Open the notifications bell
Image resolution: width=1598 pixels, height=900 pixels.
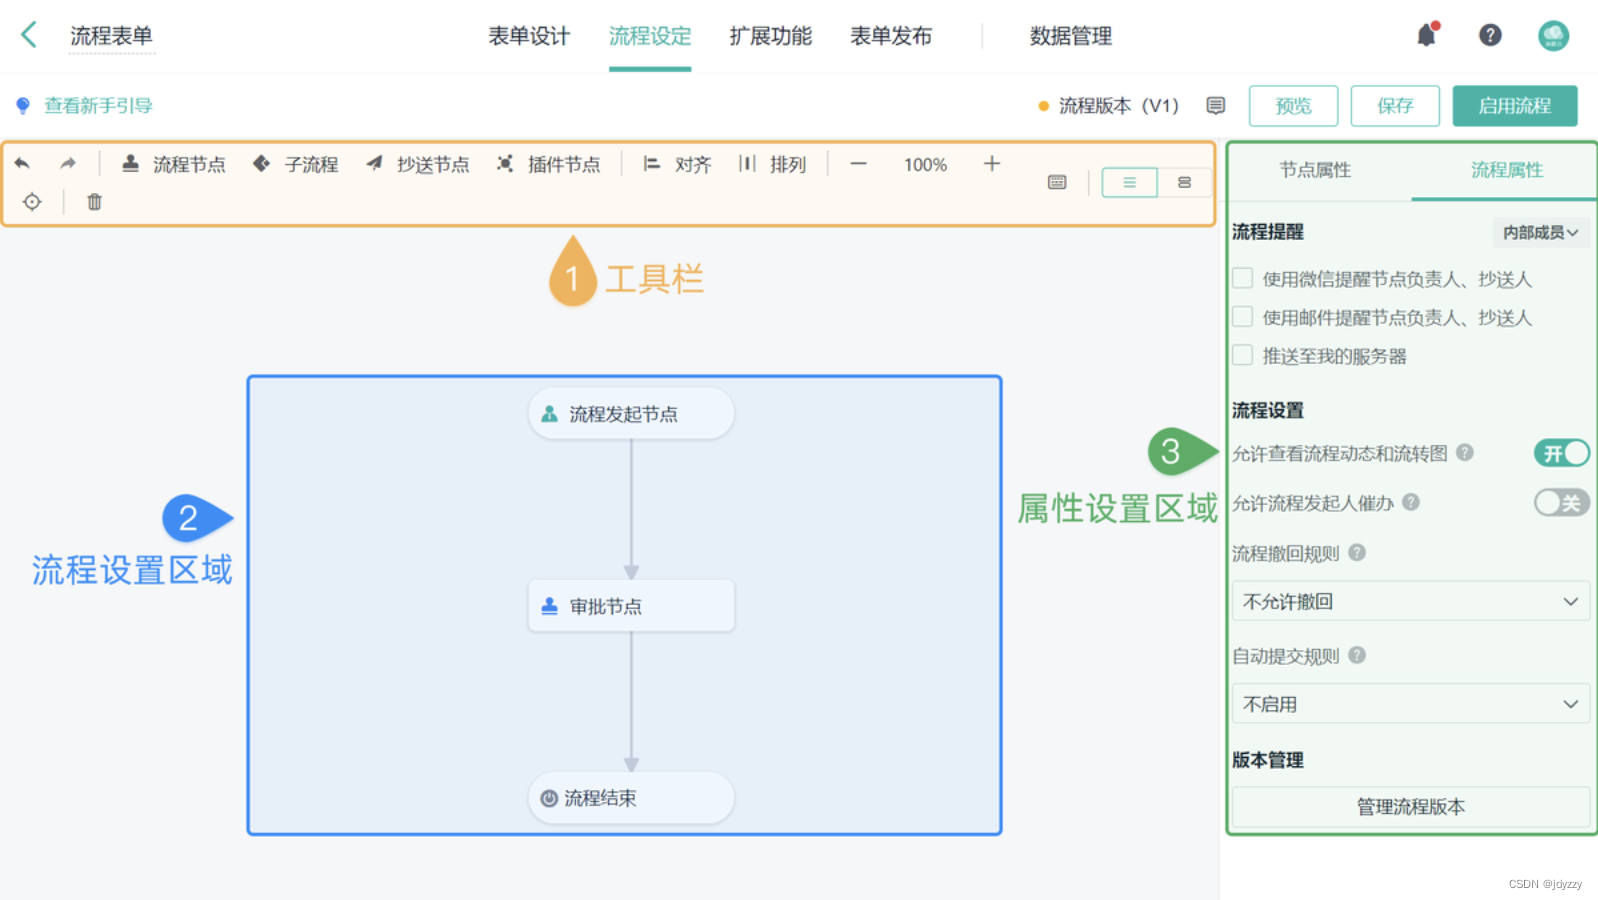pyautogui.click(x=1427, y=35)
